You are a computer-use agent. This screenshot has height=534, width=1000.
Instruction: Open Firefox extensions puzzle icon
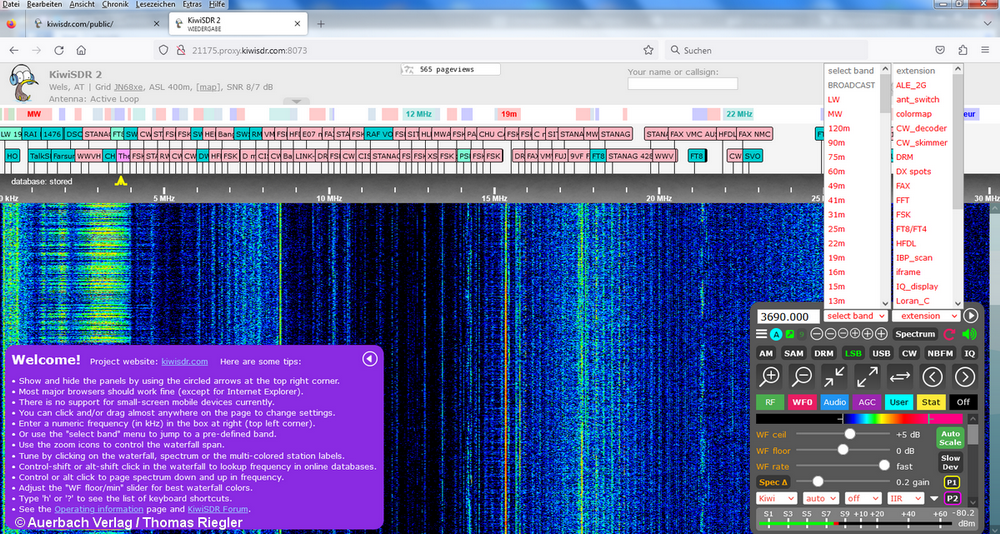[x=962, y=50]
